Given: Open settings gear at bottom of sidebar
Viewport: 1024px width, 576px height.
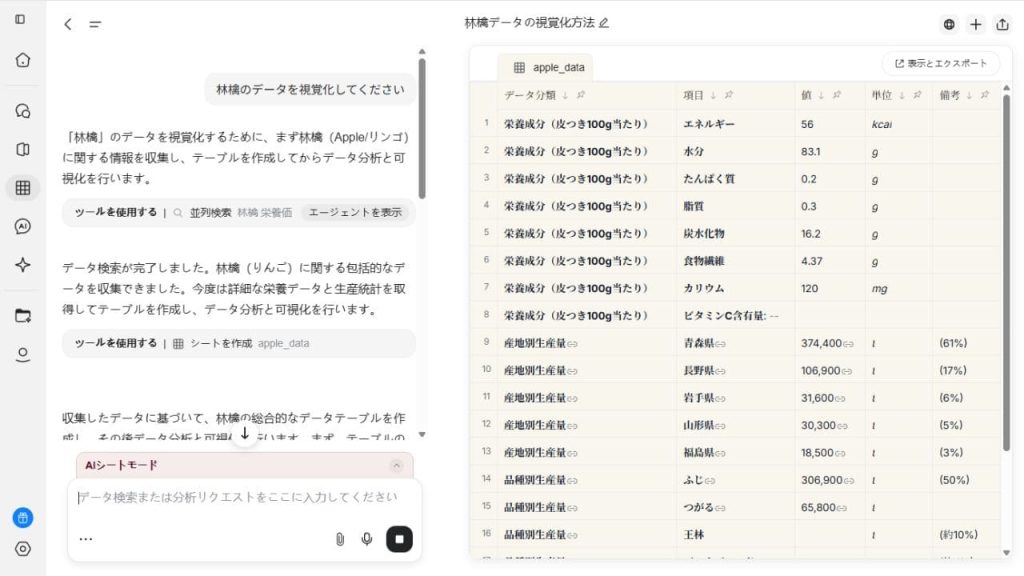Looking at the screenshot, I should tap(23, 548).
